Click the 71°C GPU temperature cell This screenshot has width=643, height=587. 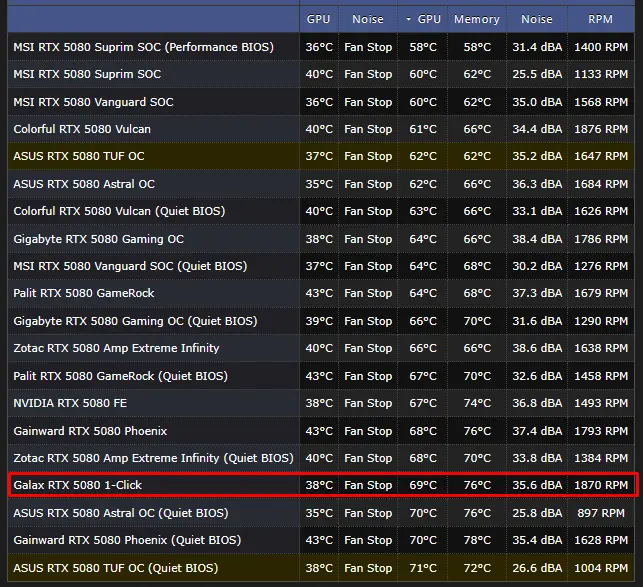(423, 568)
